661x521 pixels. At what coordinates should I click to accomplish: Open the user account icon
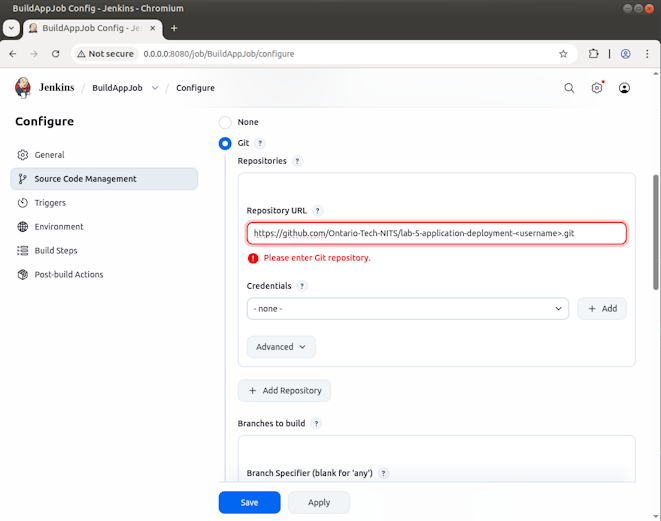click(x=625, y=88)
